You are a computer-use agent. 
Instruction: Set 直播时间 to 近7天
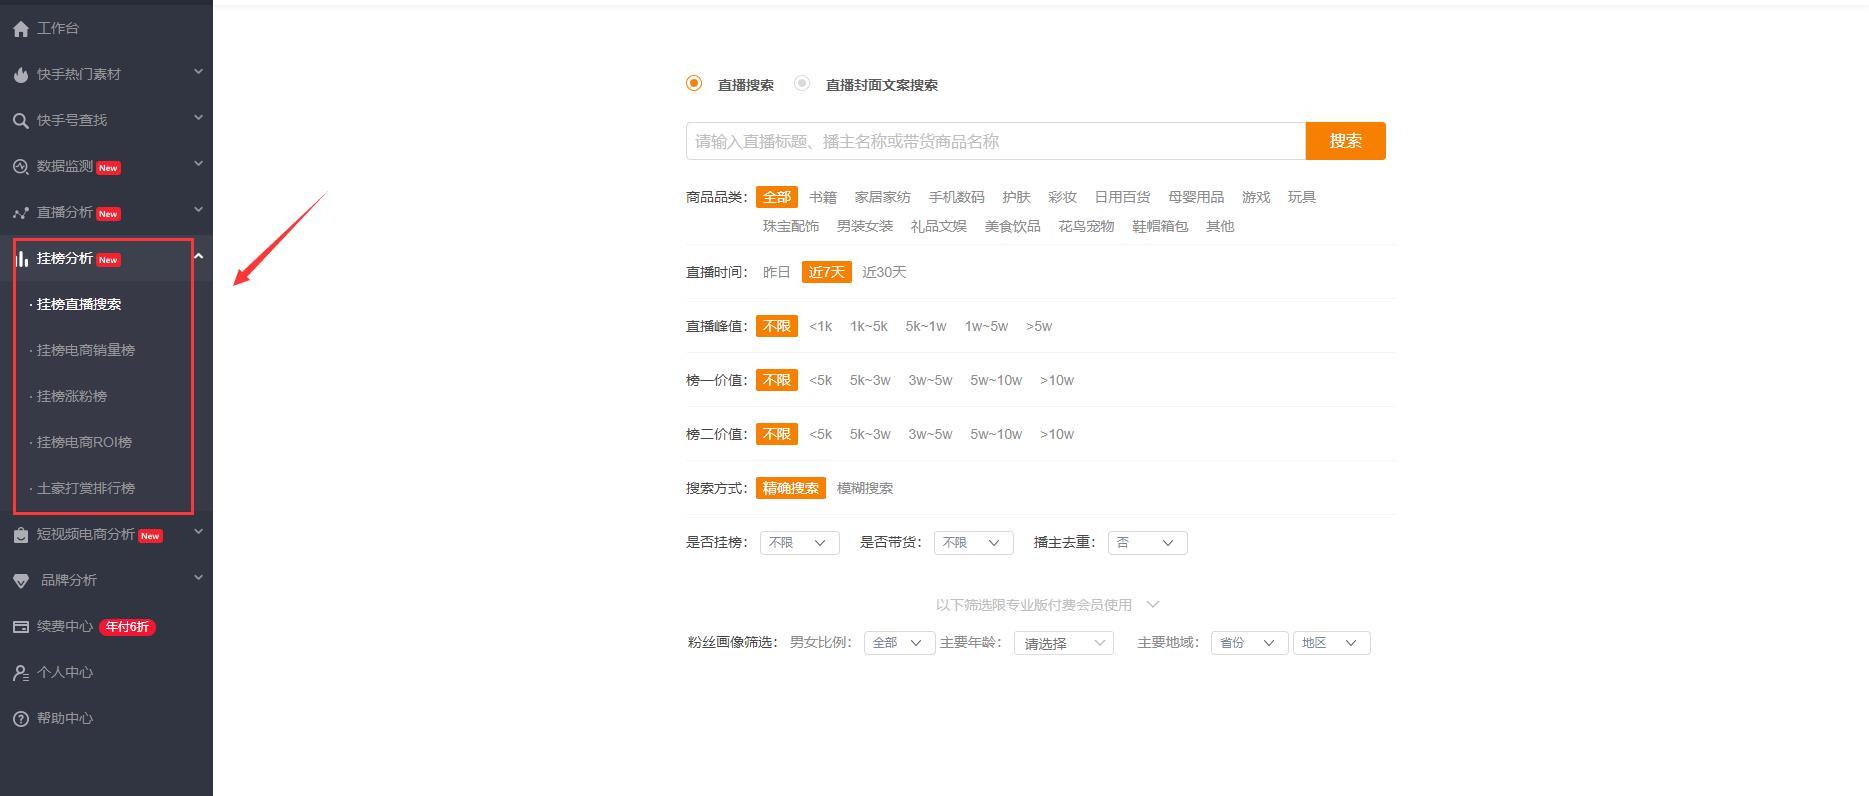827,272
